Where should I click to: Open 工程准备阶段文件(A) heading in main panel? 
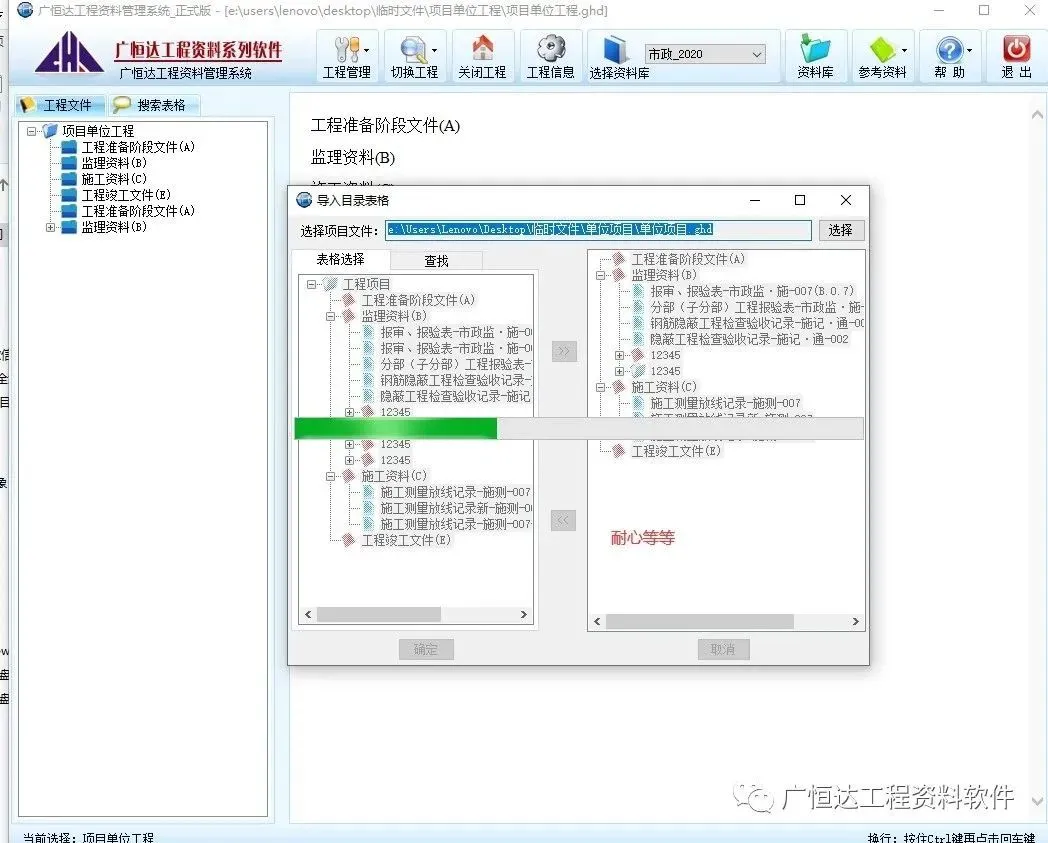[386, 126]
